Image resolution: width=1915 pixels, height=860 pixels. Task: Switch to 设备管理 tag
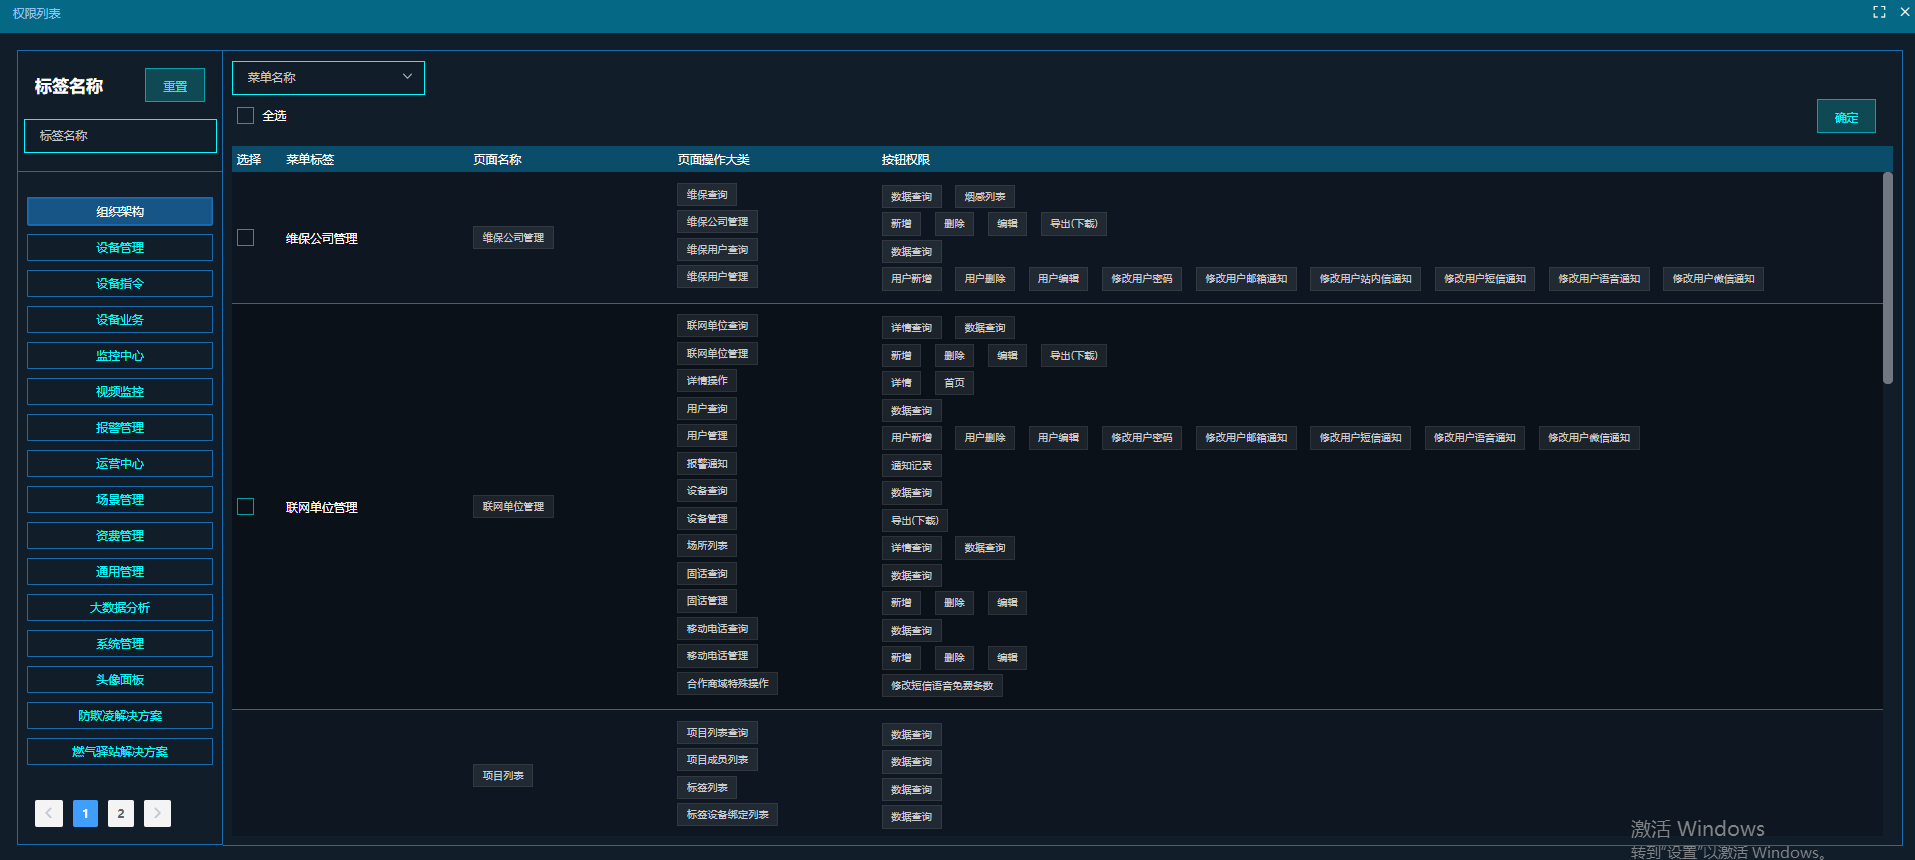pos(120,248)
